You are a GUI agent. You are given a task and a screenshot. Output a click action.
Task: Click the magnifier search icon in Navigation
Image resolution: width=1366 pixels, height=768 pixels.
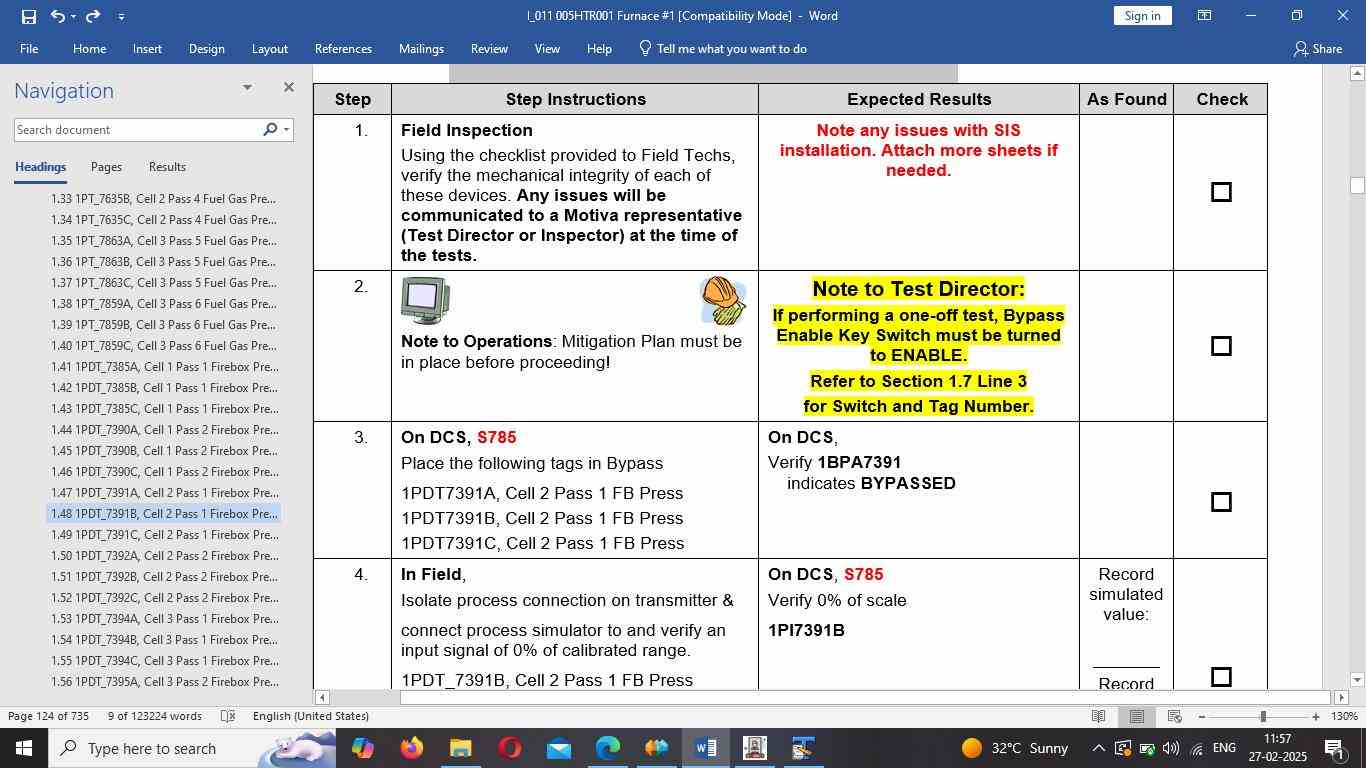269,130
